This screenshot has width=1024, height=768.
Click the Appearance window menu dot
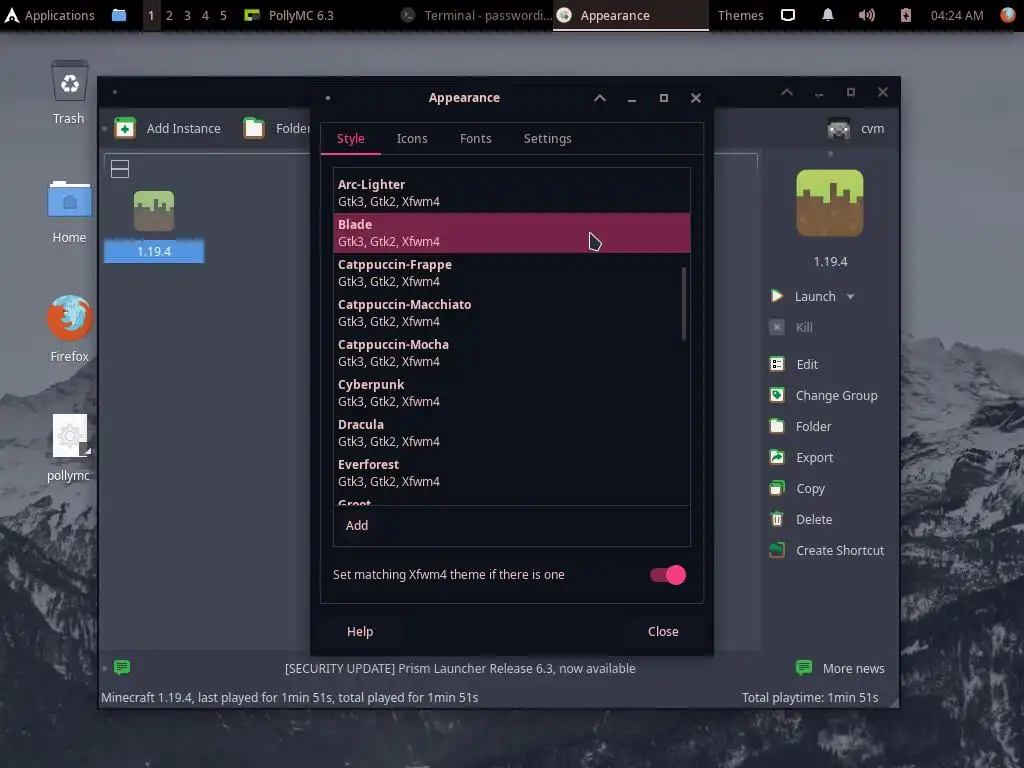[x=328, y=98]
